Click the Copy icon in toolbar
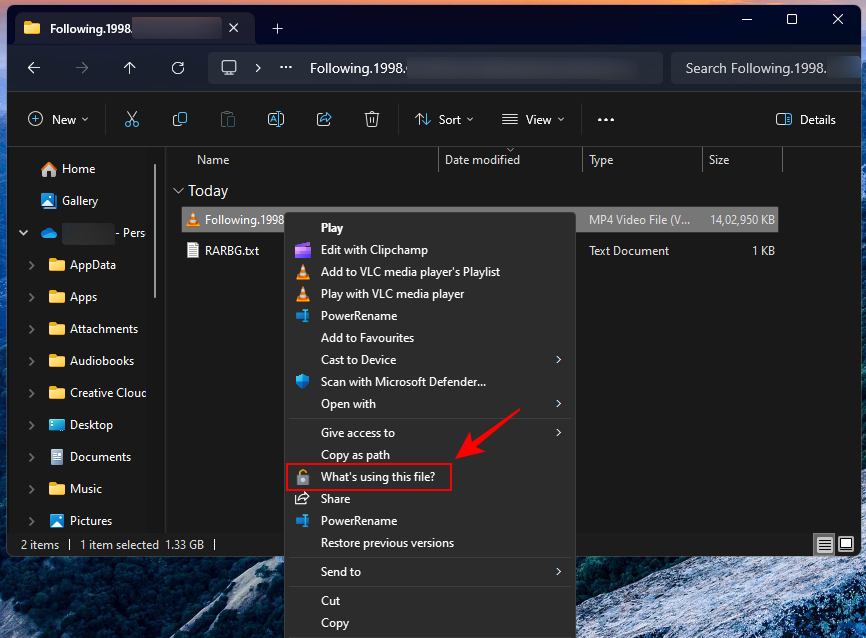Screen dimensions: 866x638 180,119
